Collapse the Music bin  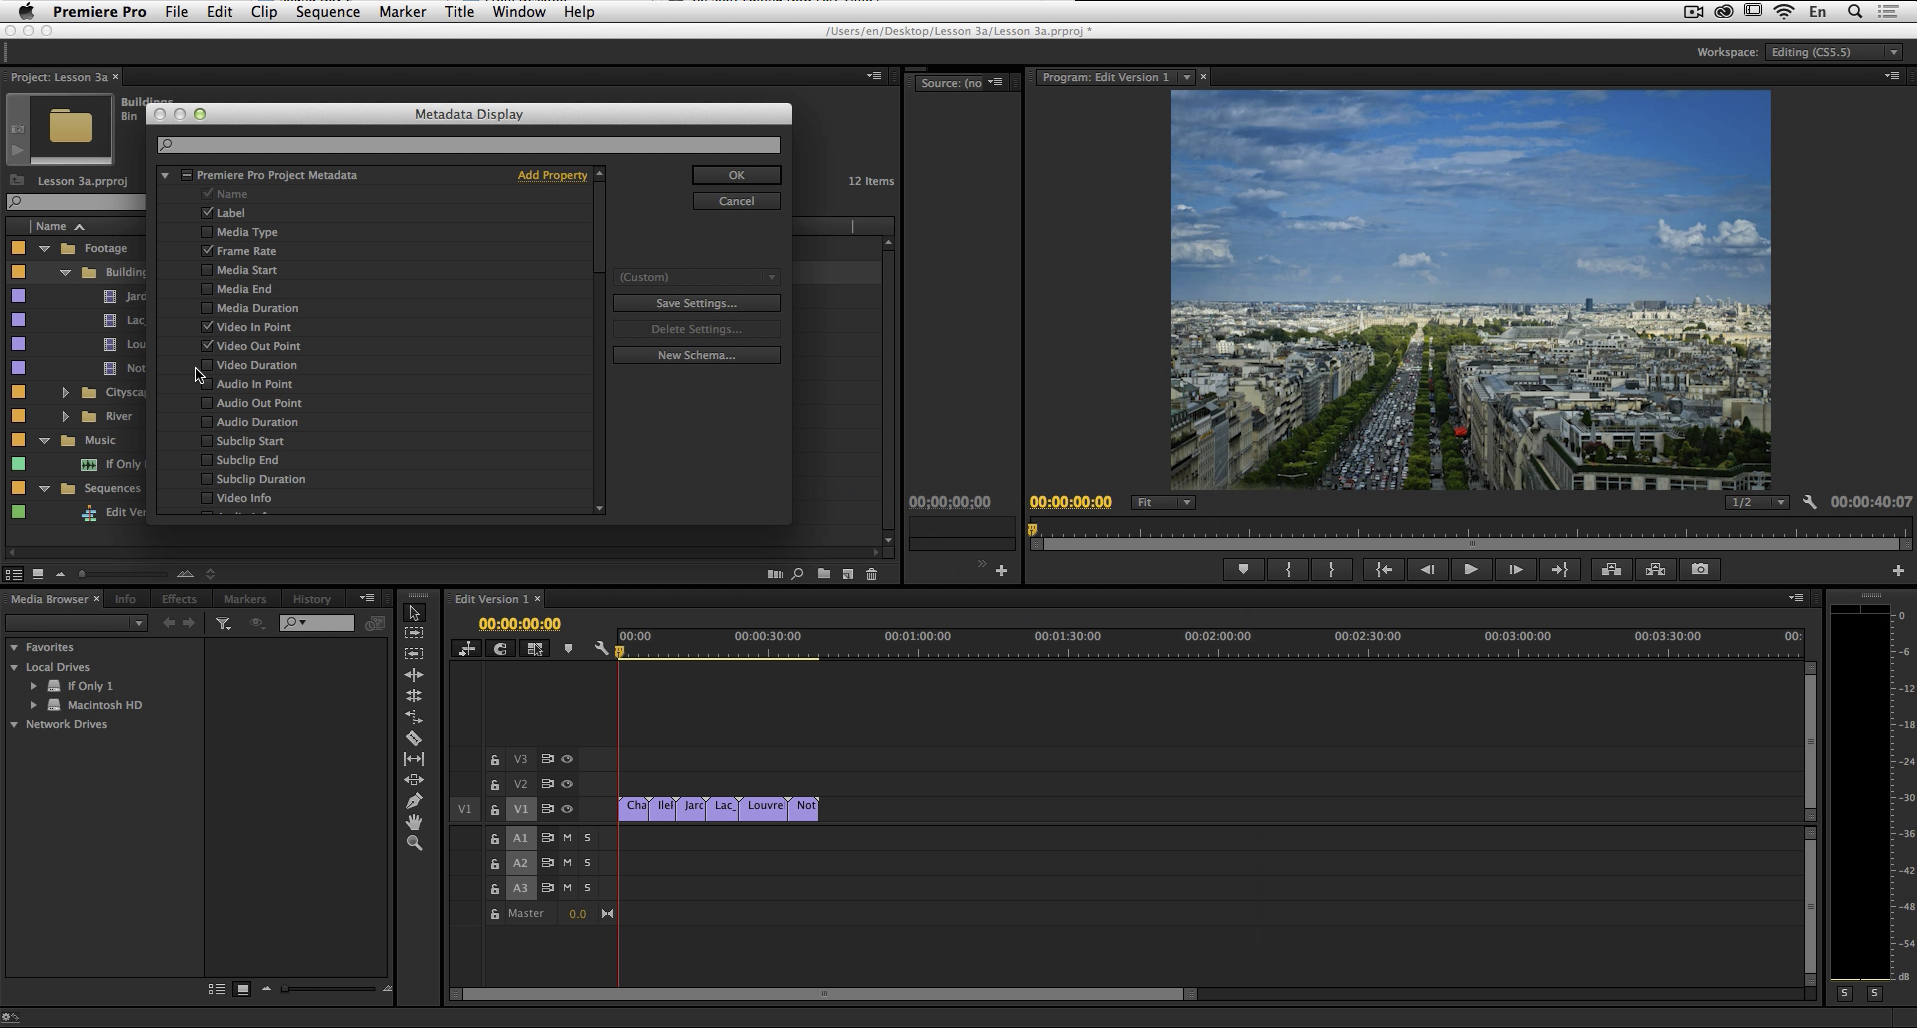pos(44,440)
